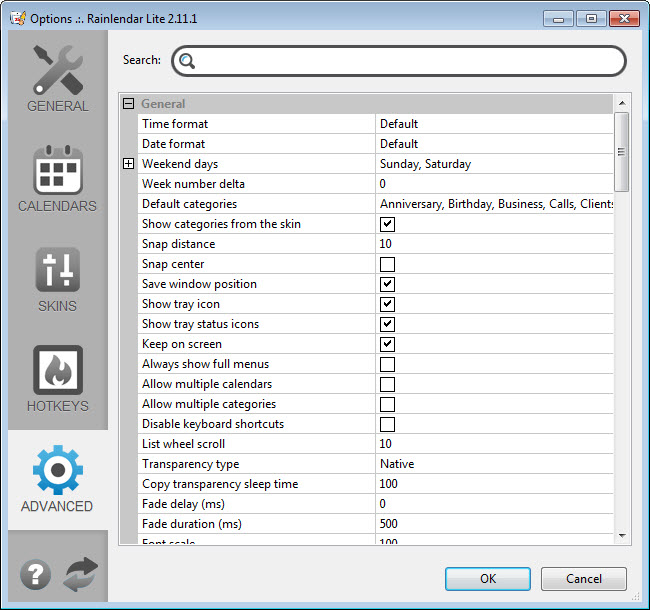Open Default categories value list
Viewport: 650px width, 610px height.
click(x=494, y=204)
